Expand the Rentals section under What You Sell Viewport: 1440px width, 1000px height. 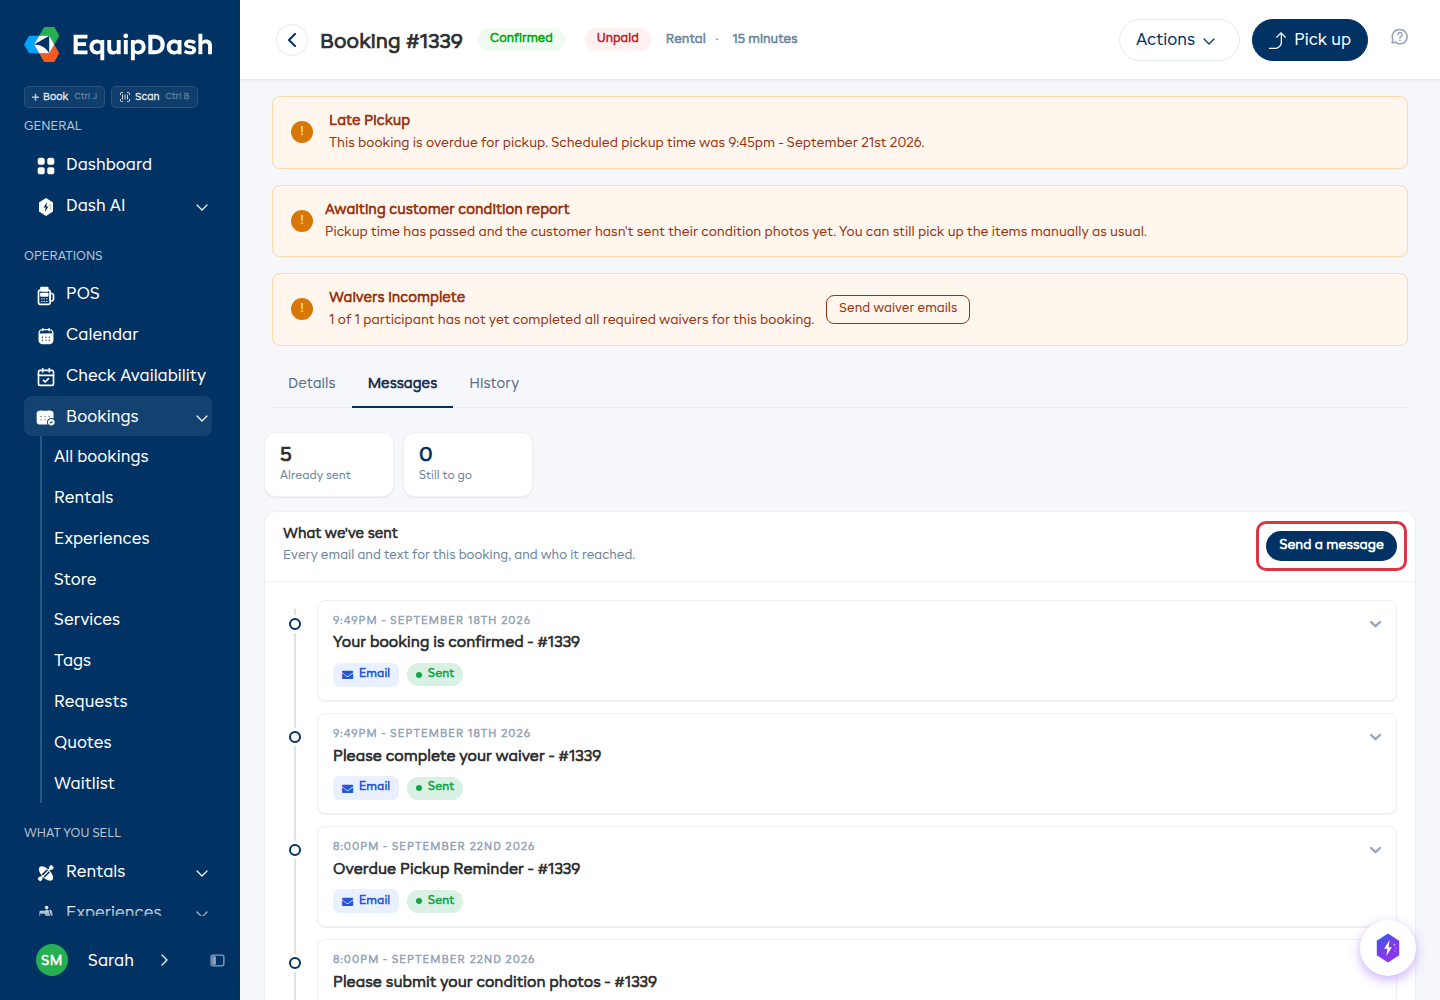click(202, 873)
